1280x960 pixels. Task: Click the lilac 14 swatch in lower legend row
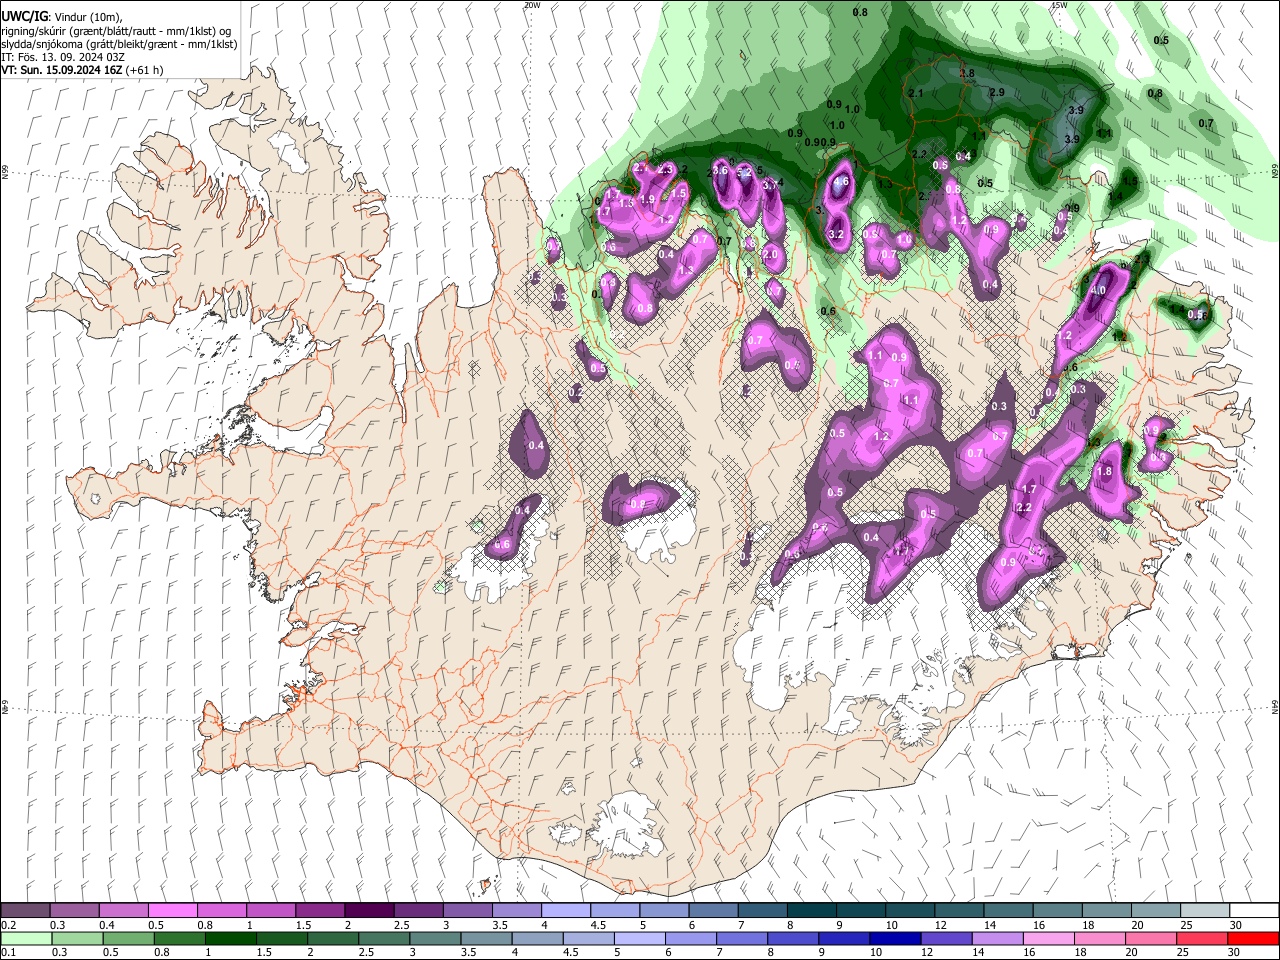coord(997,938)
